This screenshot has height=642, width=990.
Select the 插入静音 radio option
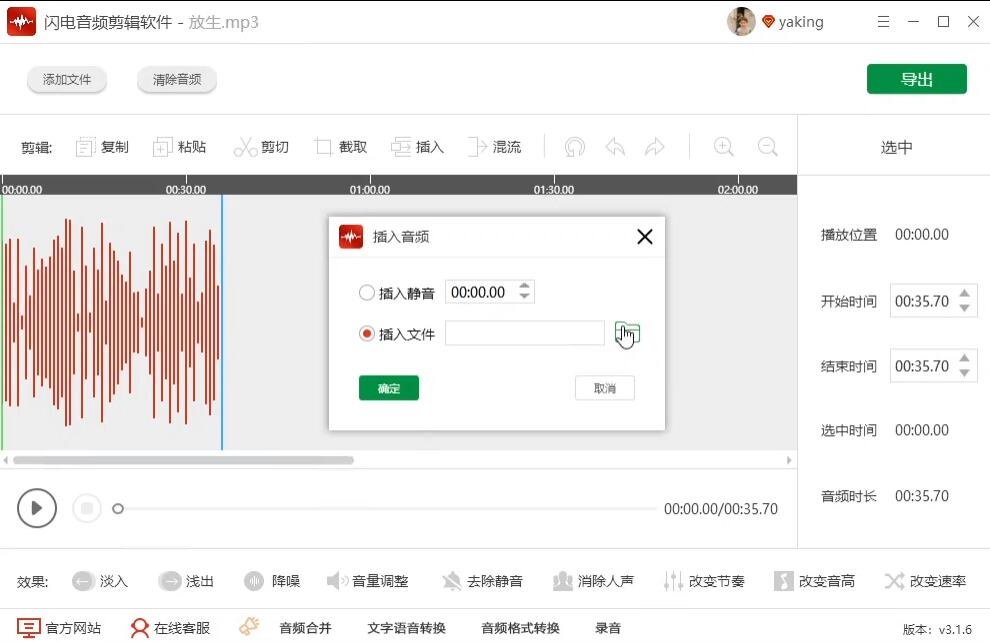pos(367,291)
